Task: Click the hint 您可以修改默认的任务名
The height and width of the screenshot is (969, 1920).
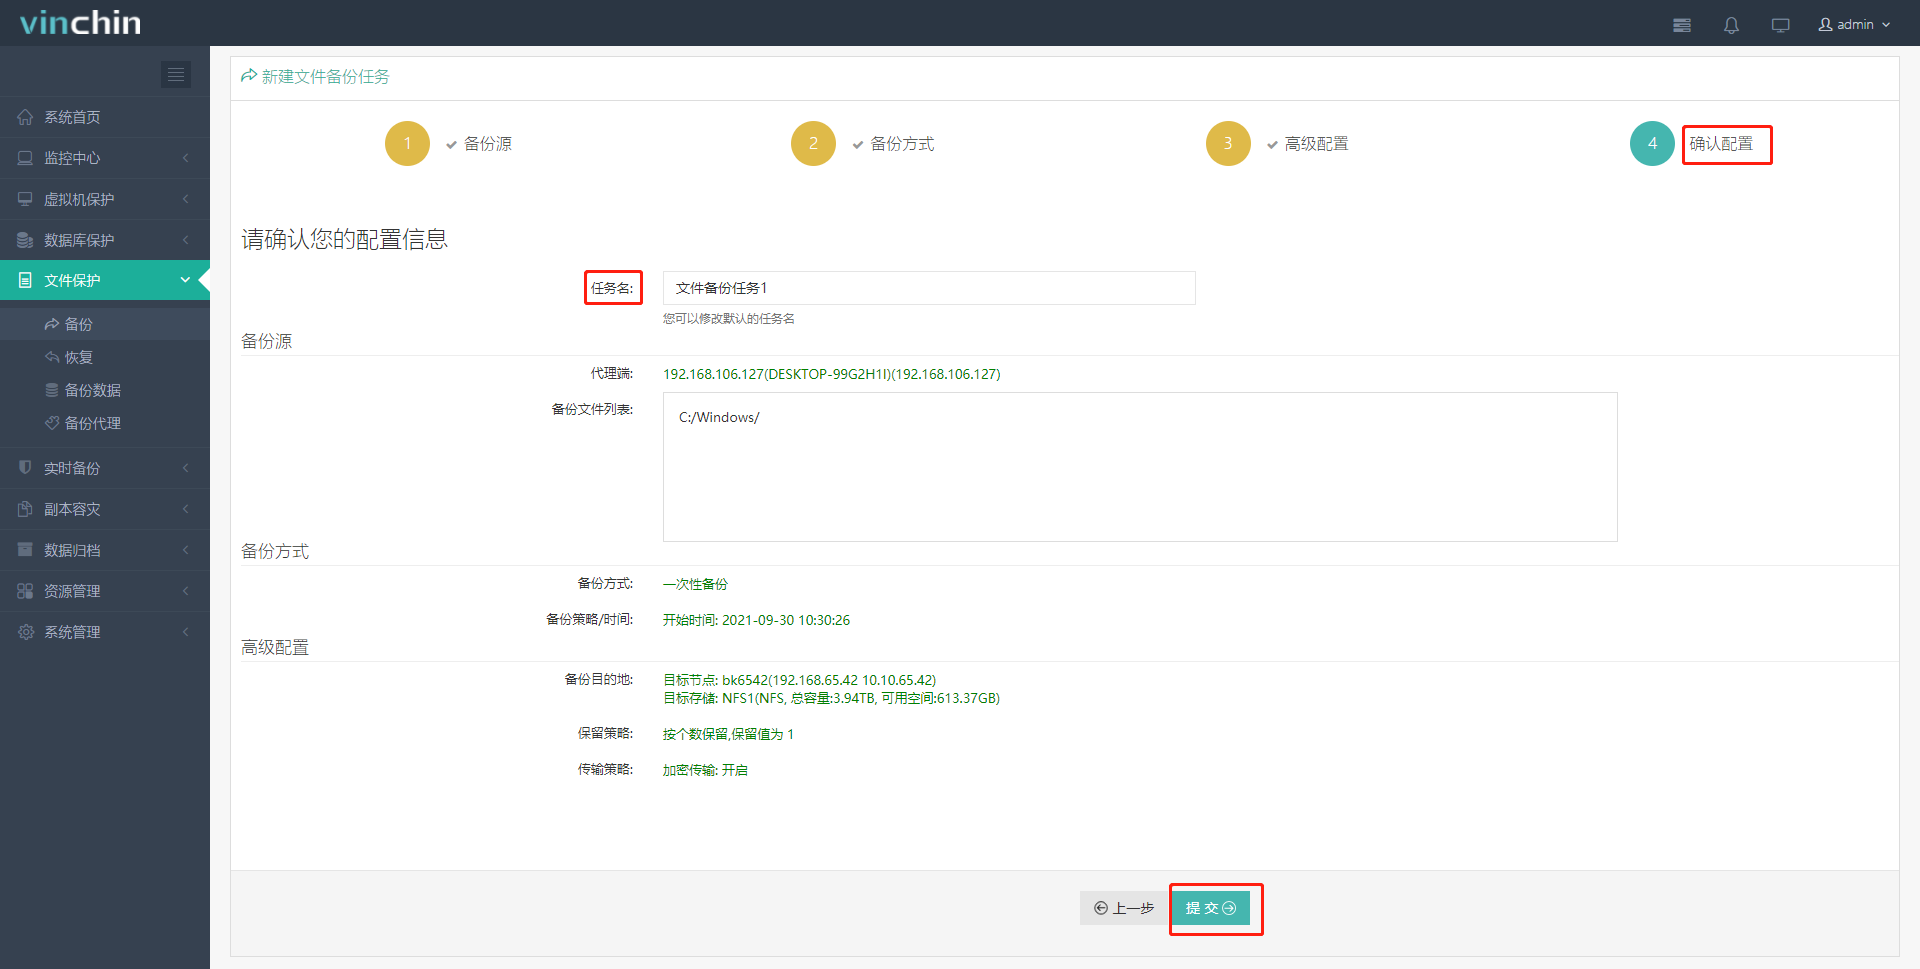Action: tap(729, 319)
